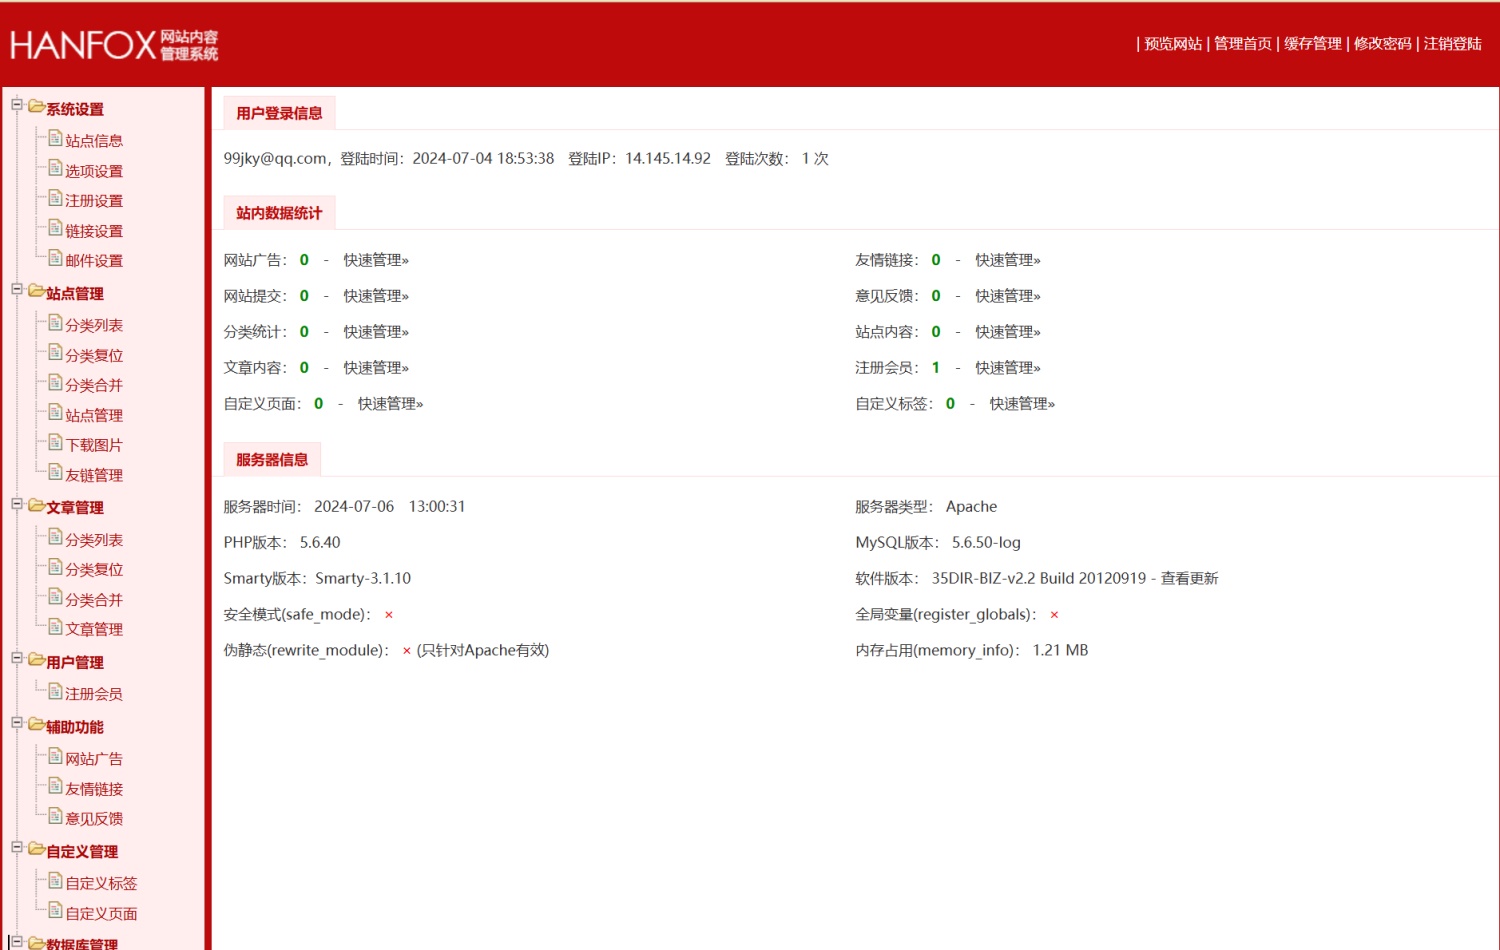This screenshot has width=1500, height=950.
Task: Open 邮件设置 in the sidebar
Action: [94, 261]
